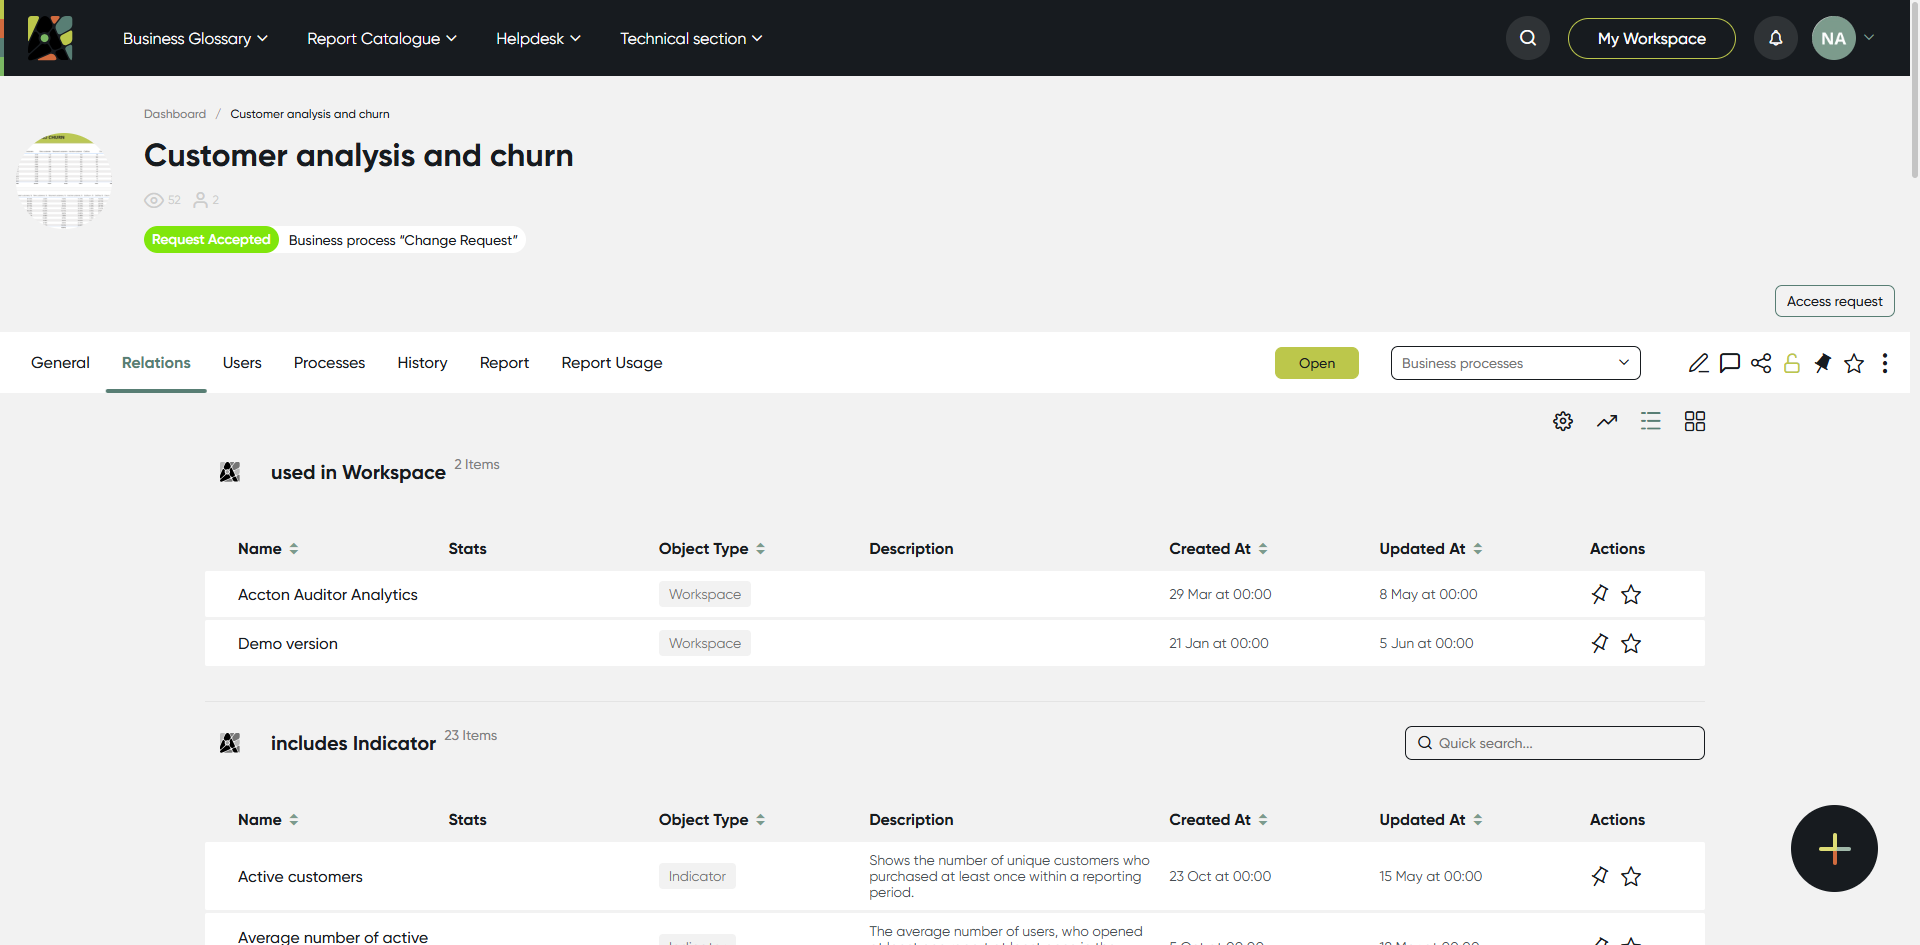Pin the Demo version row

point(1600,643)
